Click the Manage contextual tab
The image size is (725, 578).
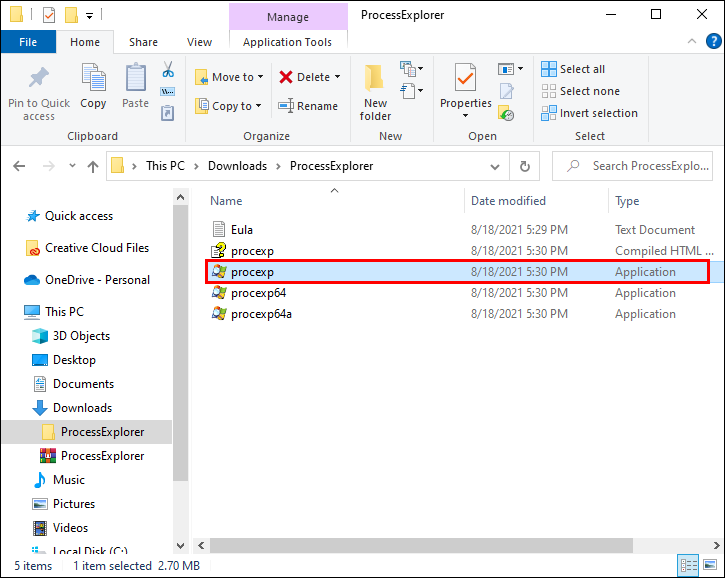coord(288,17)
